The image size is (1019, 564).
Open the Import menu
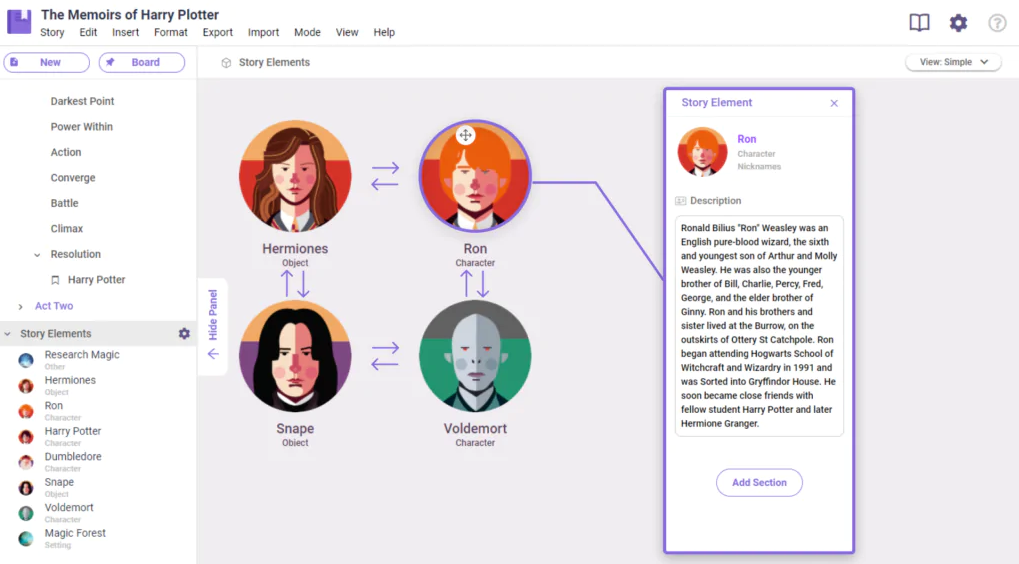pos(263,32)
